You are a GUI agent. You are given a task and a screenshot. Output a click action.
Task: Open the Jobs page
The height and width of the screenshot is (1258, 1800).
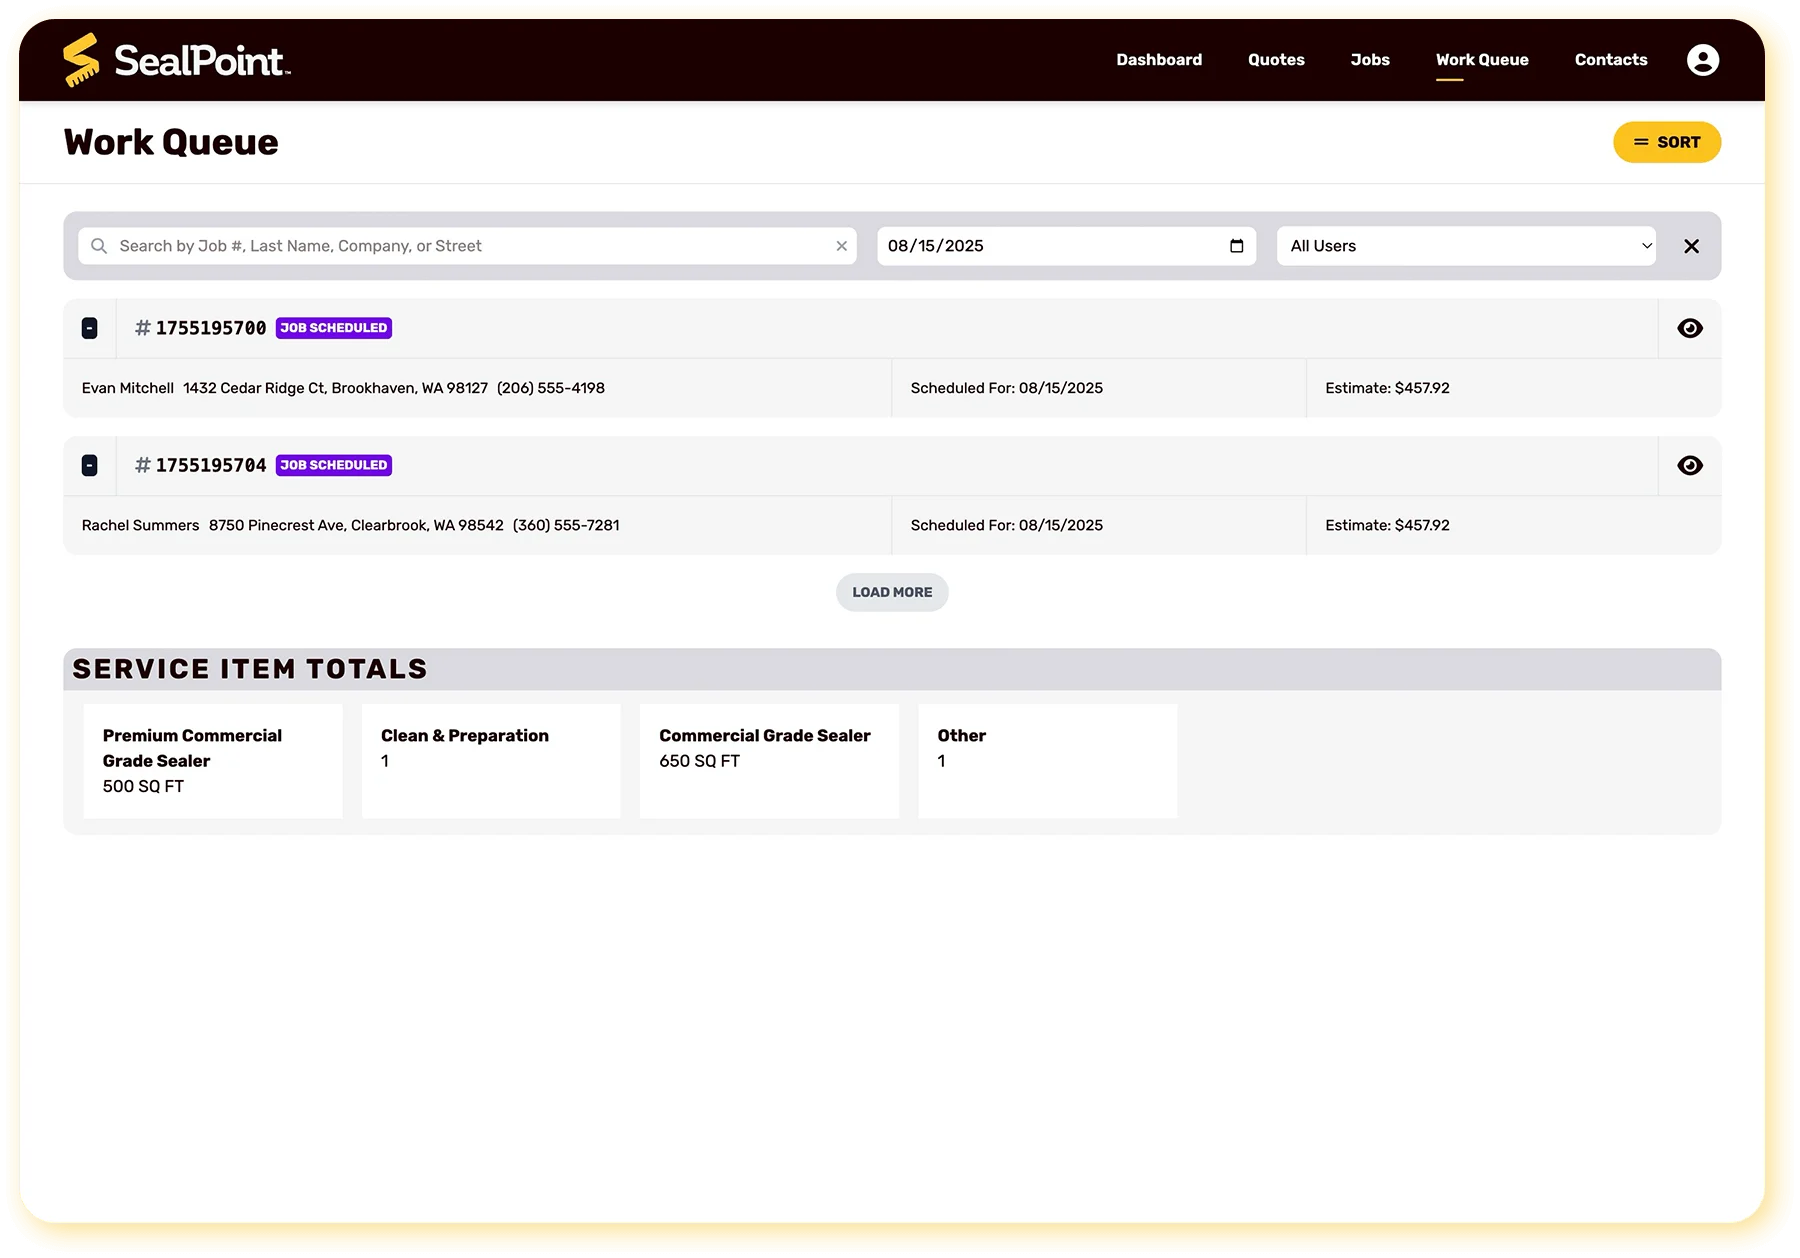click(1369, 59)
